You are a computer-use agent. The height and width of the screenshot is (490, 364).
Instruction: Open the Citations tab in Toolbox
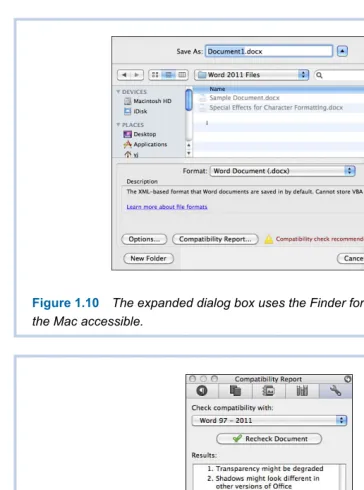[235, 391]
